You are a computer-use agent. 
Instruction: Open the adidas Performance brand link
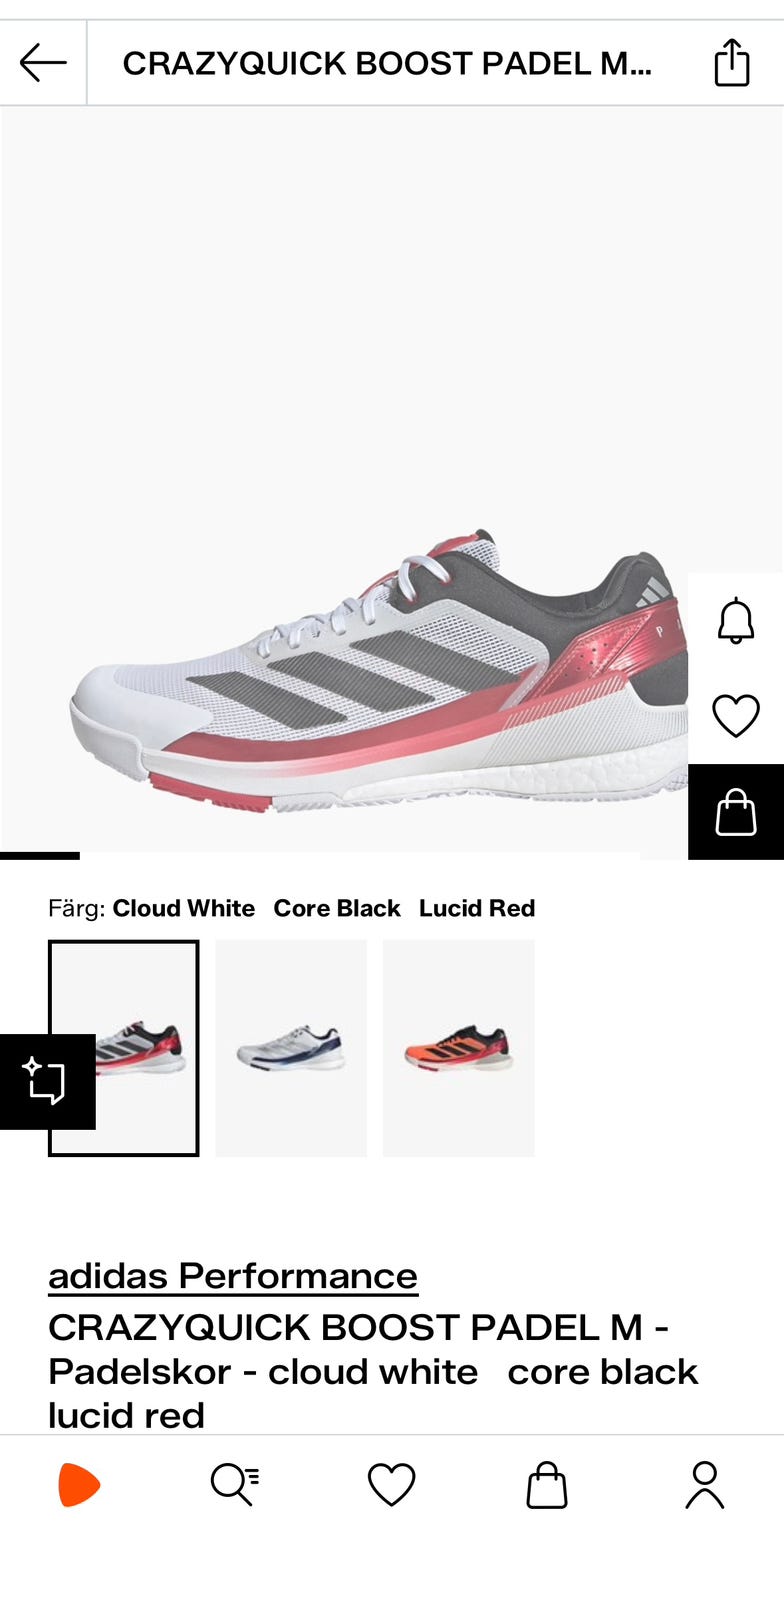[233, 1276]
